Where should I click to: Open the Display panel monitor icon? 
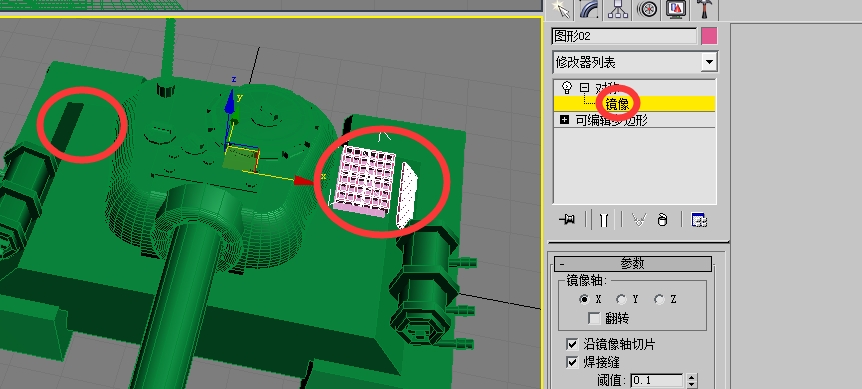tap(676, 8)
